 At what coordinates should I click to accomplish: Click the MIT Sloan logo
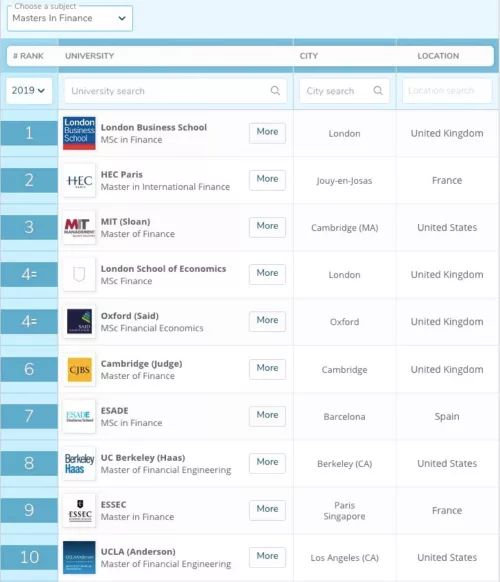coord(79,228)
